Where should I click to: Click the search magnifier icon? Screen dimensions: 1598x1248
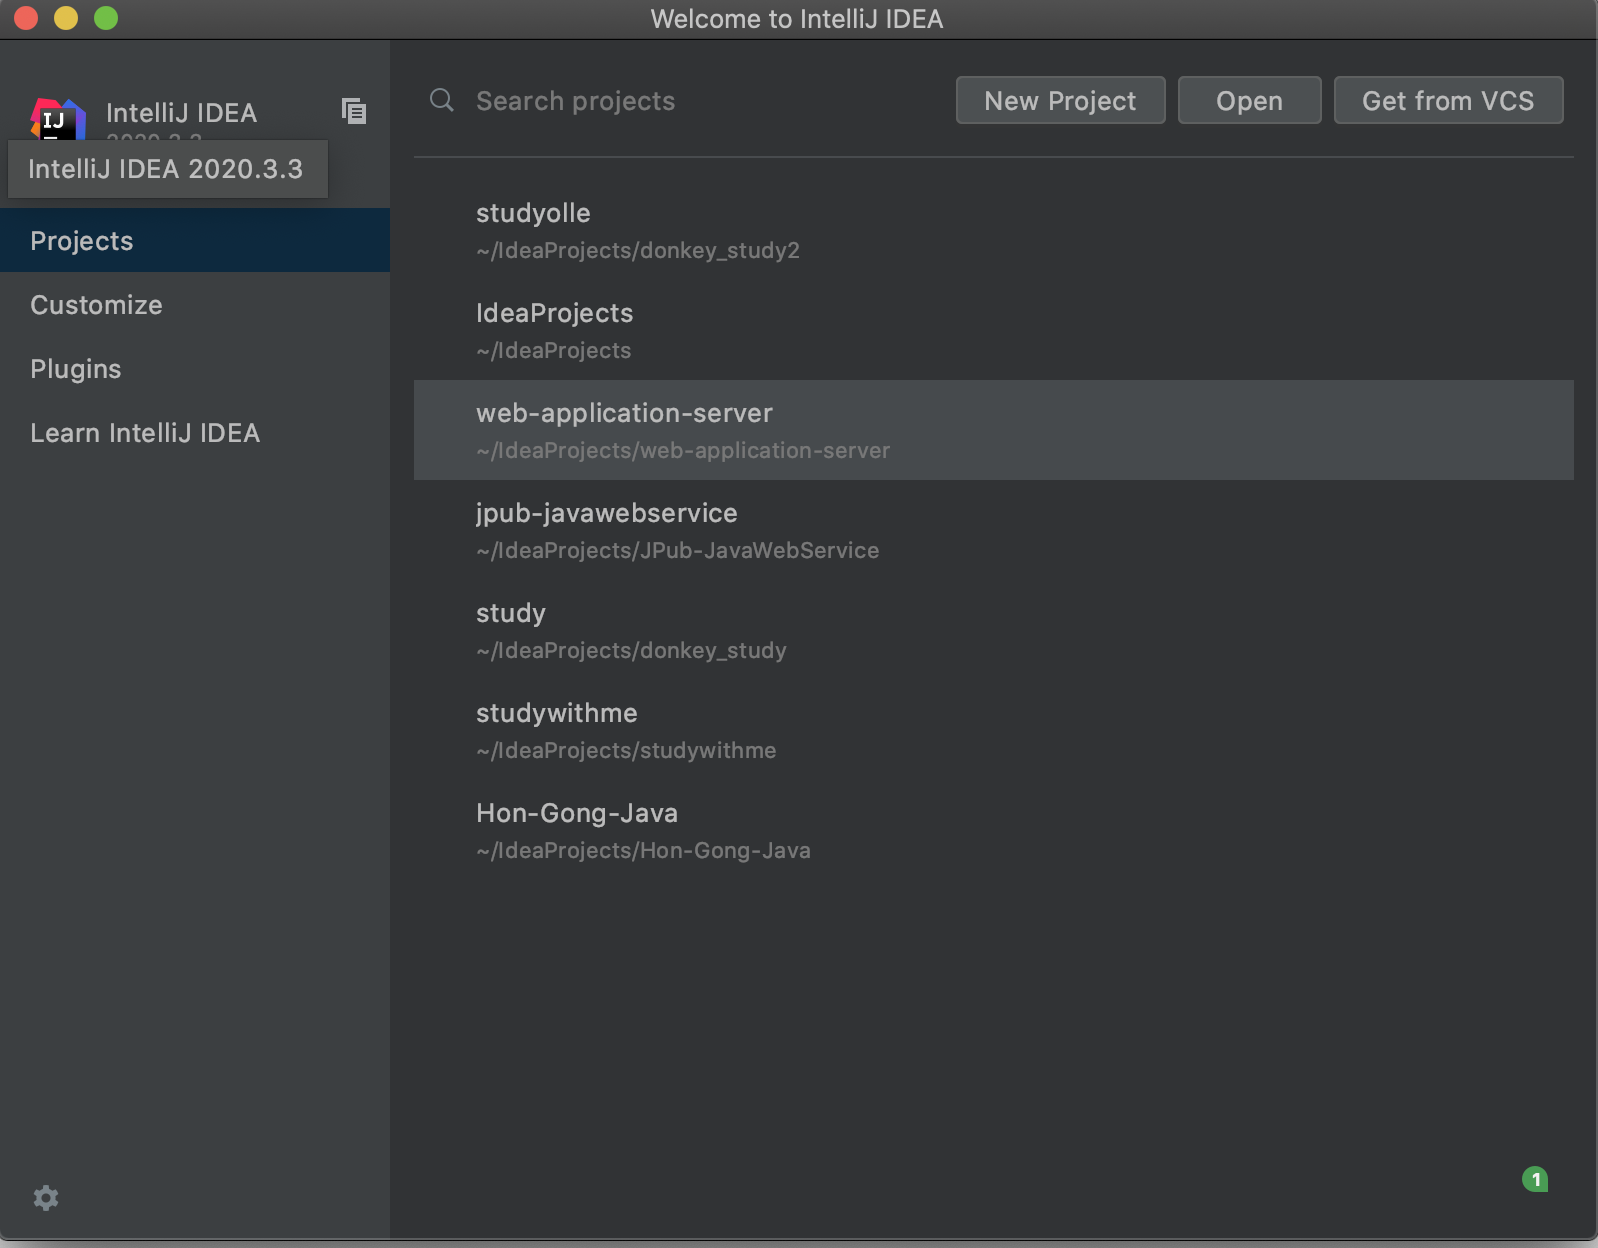[441, 100]
